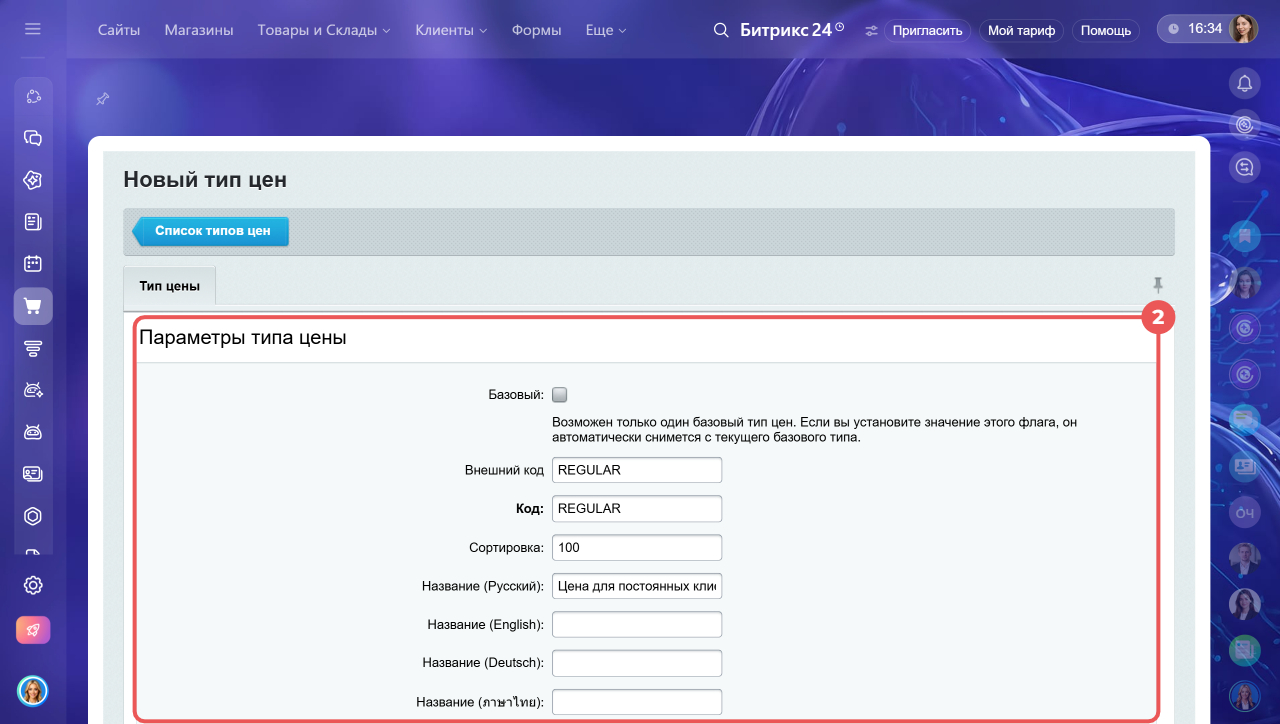Screen dimensions: 1280x724
Task: Click the Список типов цен button
Action: pyautogui.click(x=211, y=231)
